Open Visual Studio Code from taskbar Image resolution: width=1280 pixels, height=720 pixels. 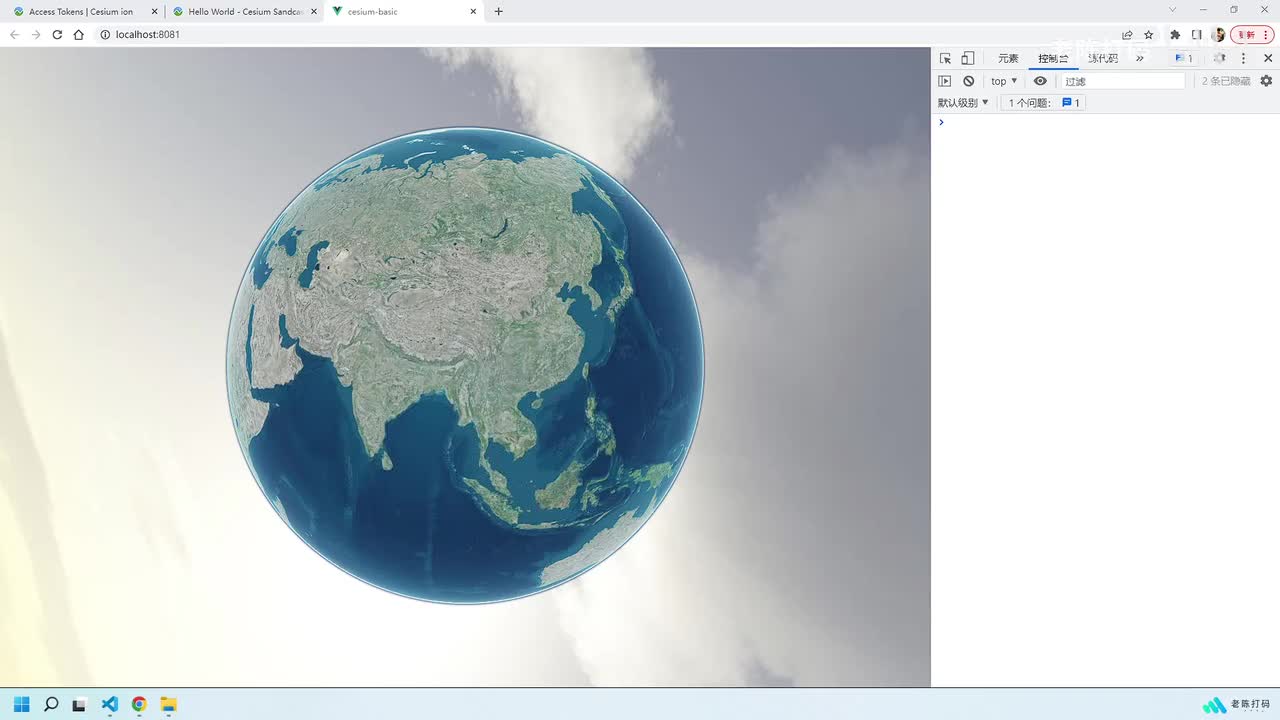point(109,704)
